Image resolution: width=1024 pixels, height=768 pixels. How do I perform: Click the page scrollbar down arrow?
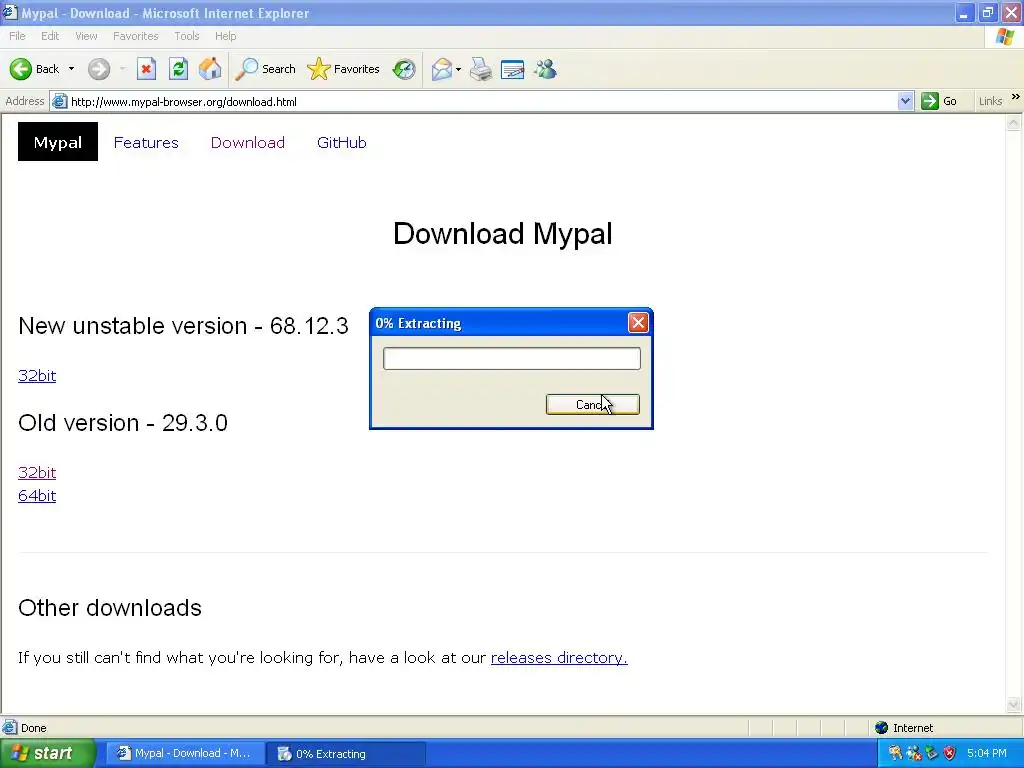[1014, 704]
